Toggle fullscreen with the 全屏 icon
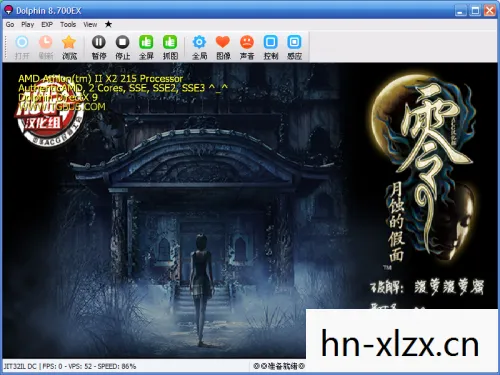 point(146,47)
